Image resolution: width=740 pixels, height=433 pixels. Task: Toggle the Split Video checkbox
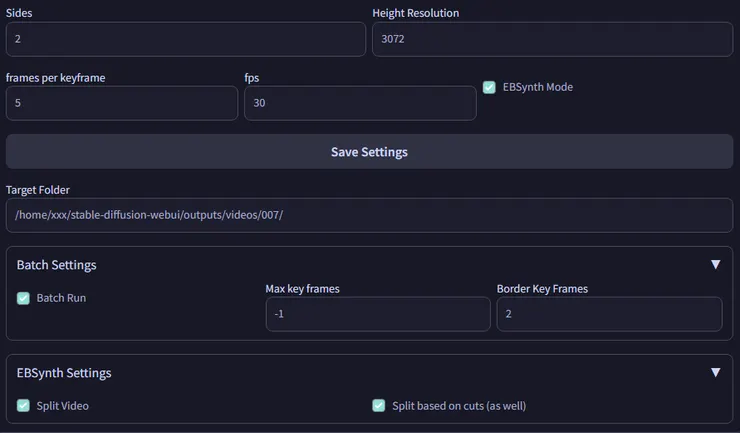point(23,405)
